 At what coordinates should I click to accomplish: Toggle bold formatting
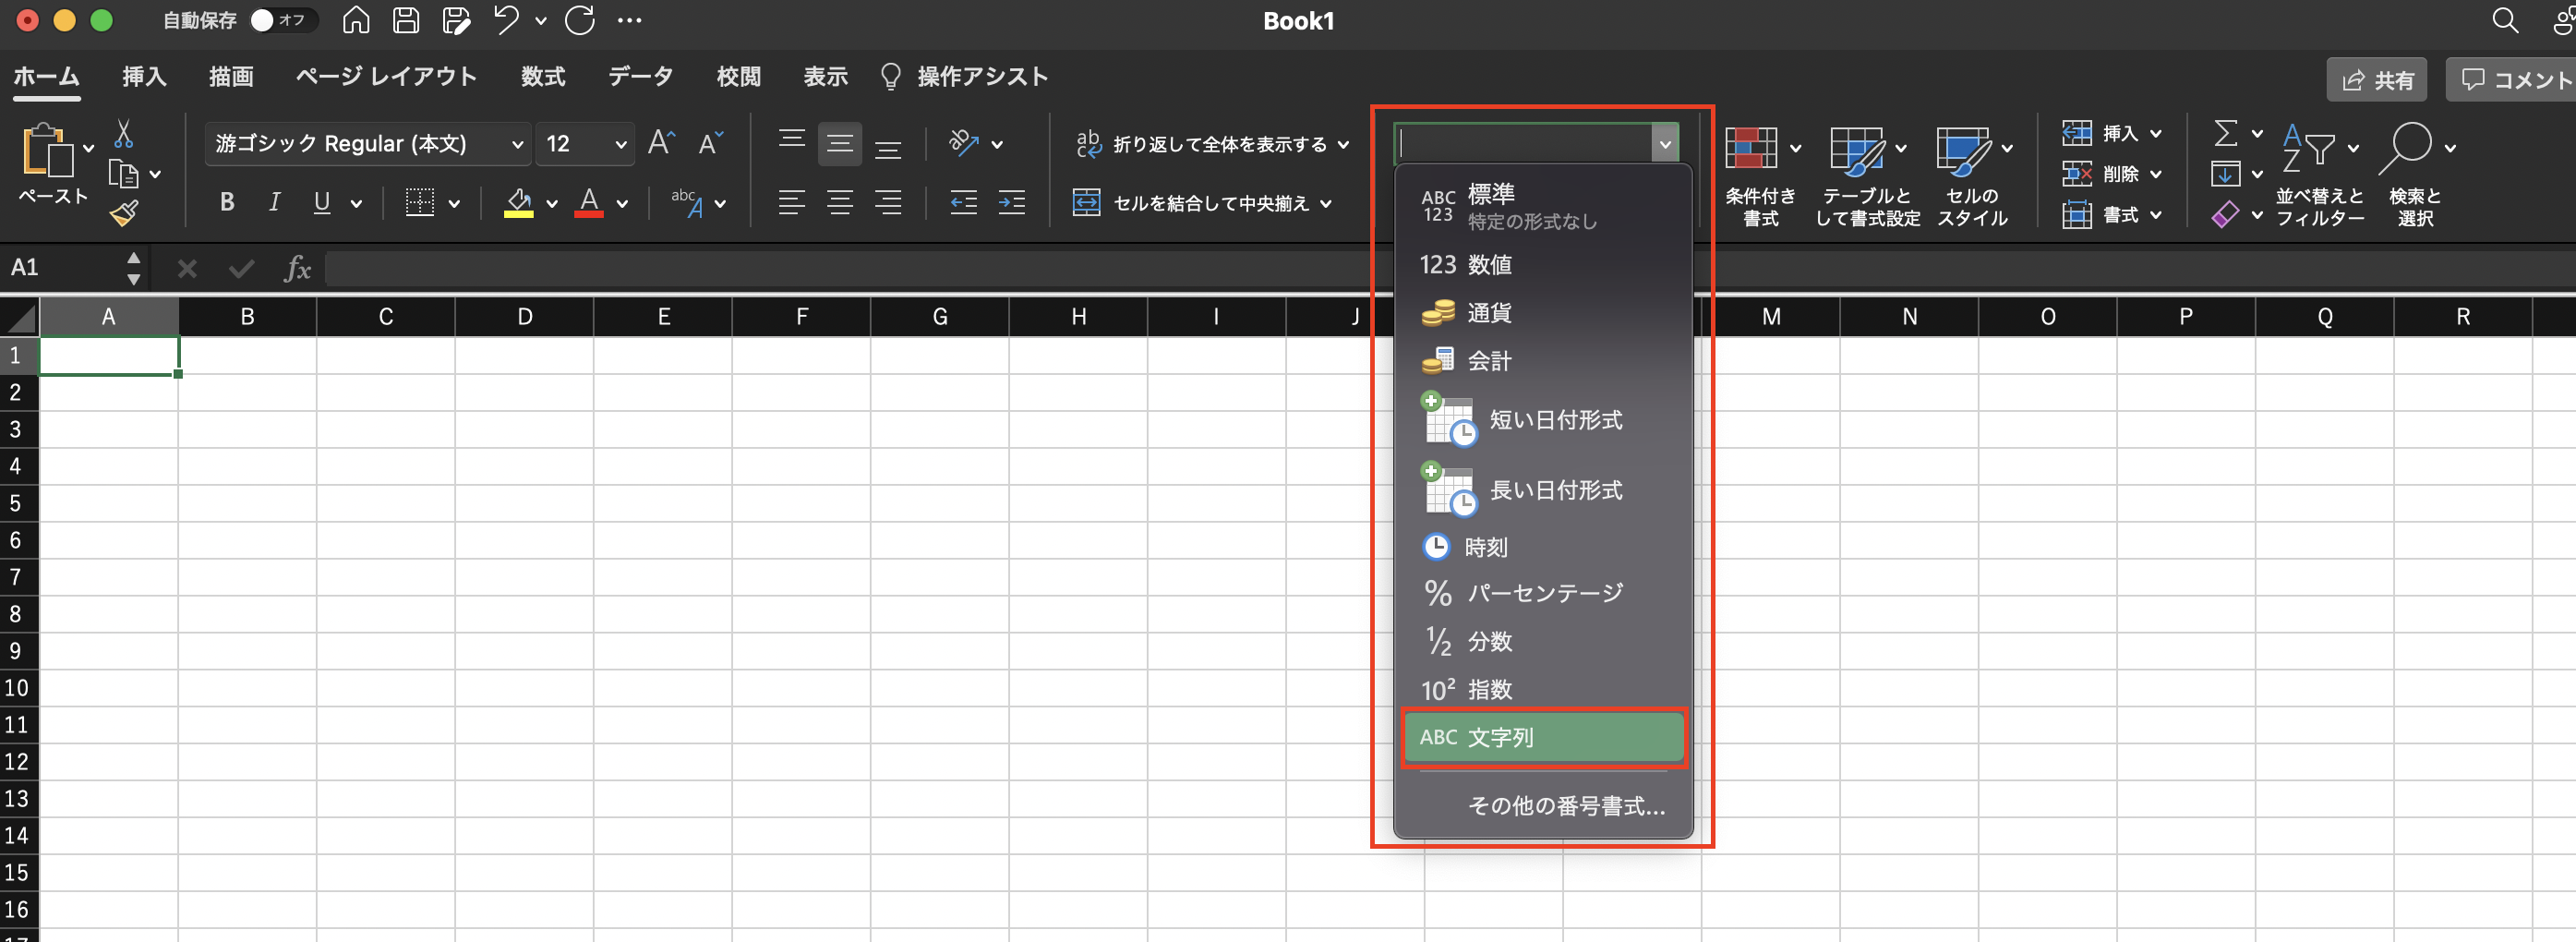[x=227, y=203]
